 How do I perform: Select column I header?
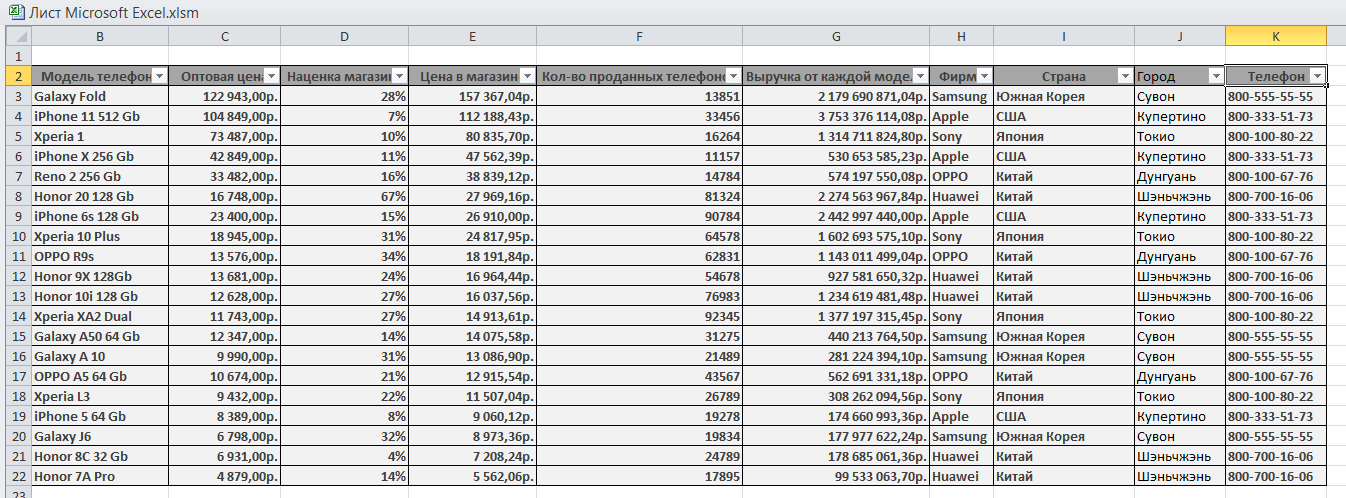pos(1064,36)
